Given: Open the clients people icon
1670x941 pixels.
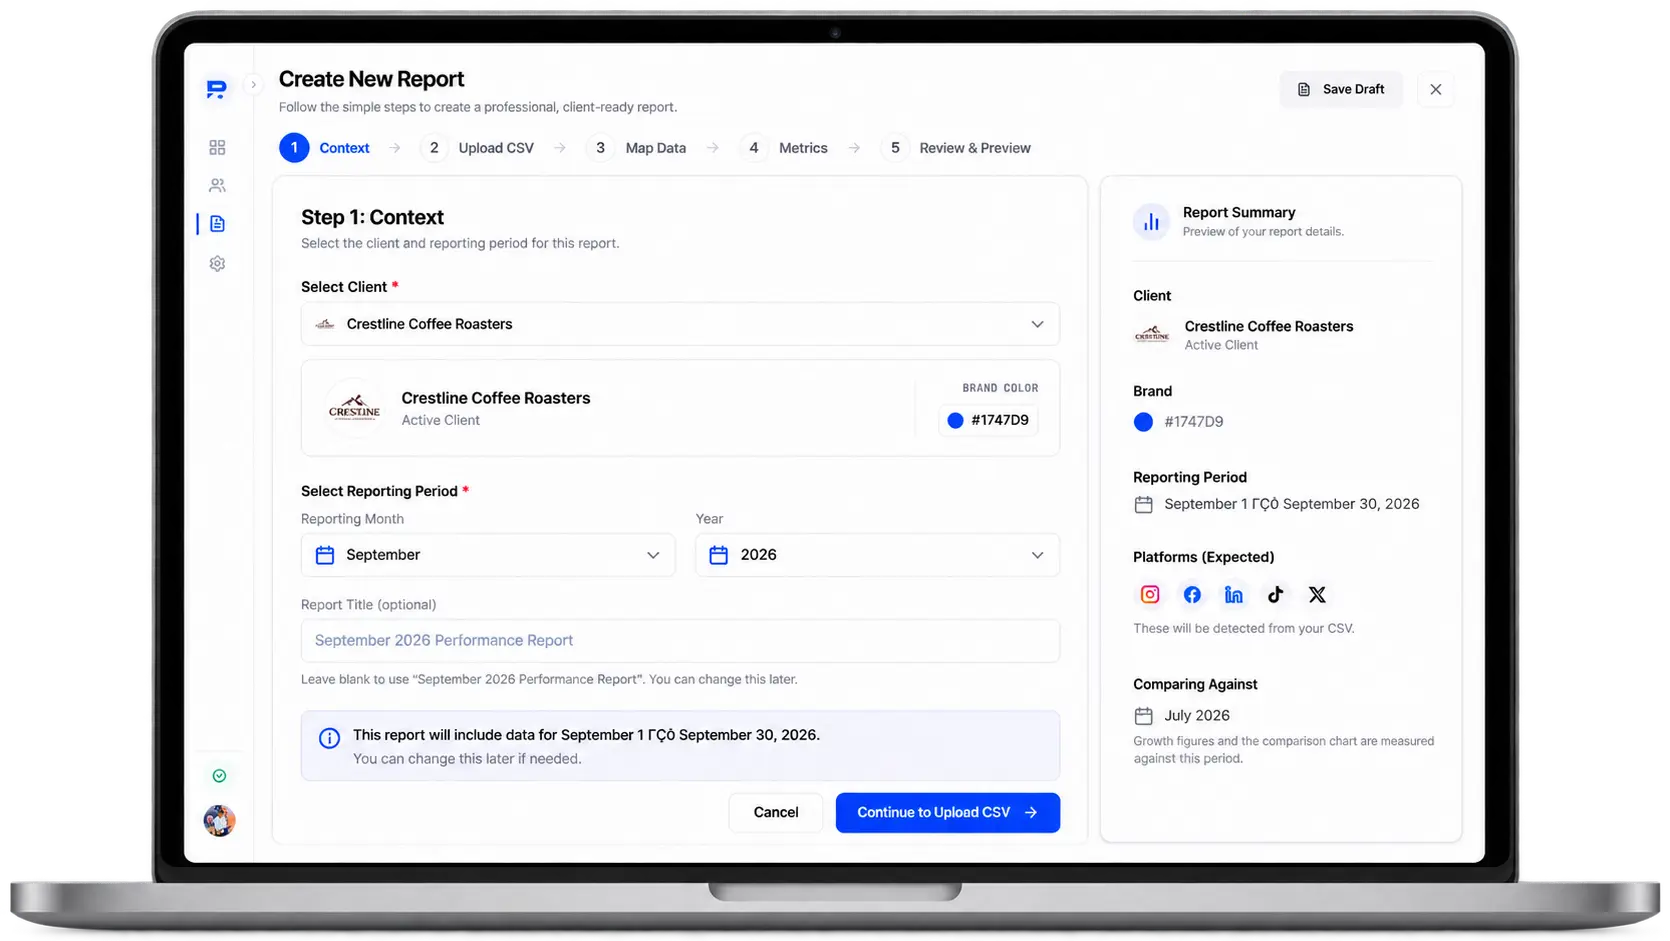Looking at the screenshot, I should (217, 186).
